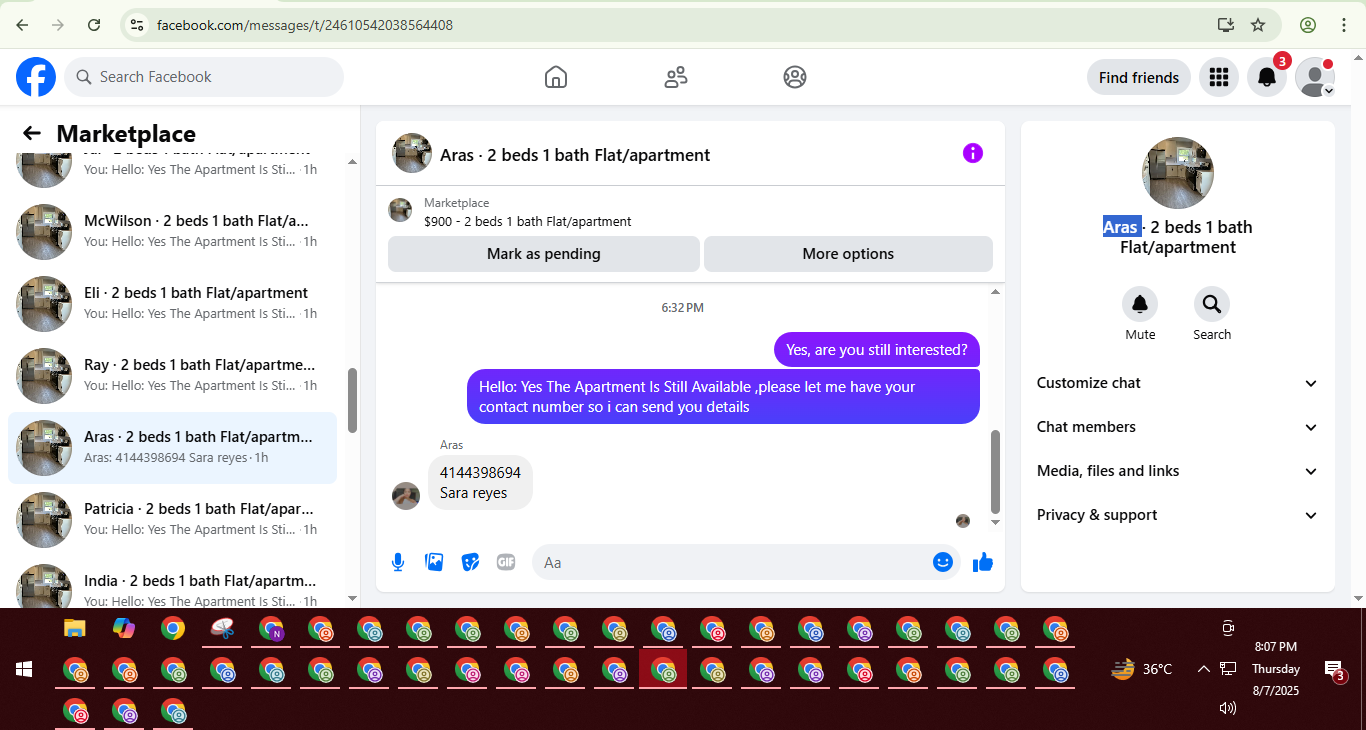Image resolution: width=1366 pixels, height=730 pixels.
Task: Click the Search Facebook field
Action: coord(204,77)
